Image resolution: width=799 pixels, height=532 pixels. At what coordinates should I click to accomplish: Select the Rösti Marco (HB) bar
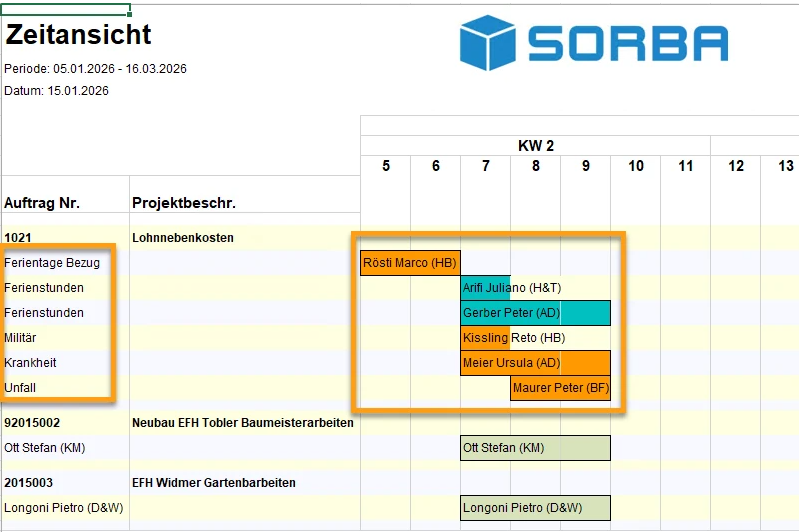pos(410,263)
